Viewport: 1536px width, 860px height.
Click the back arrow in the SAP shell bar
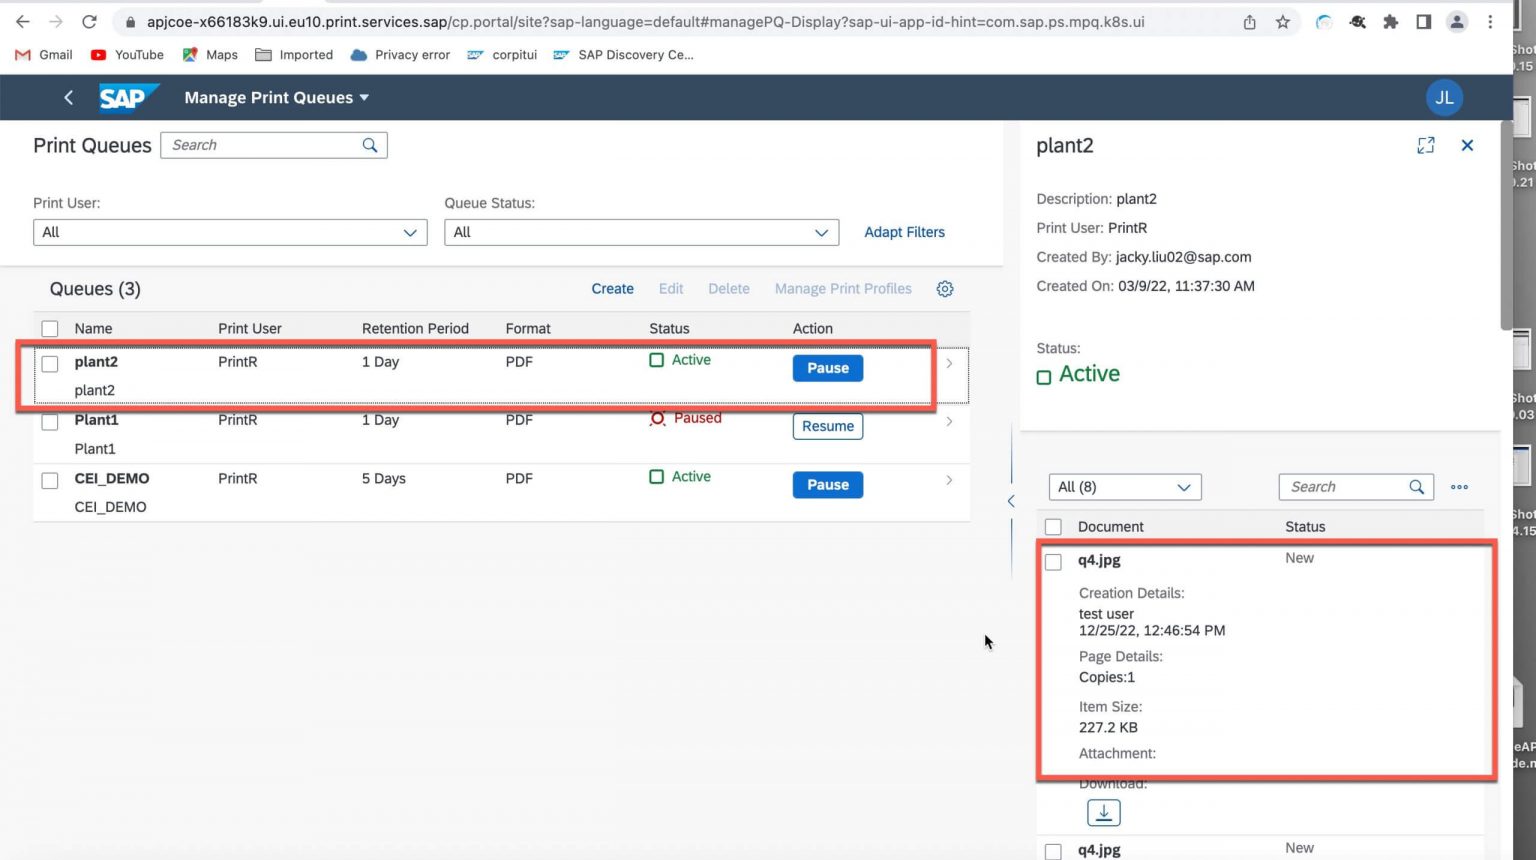click(x=68, y=97)
